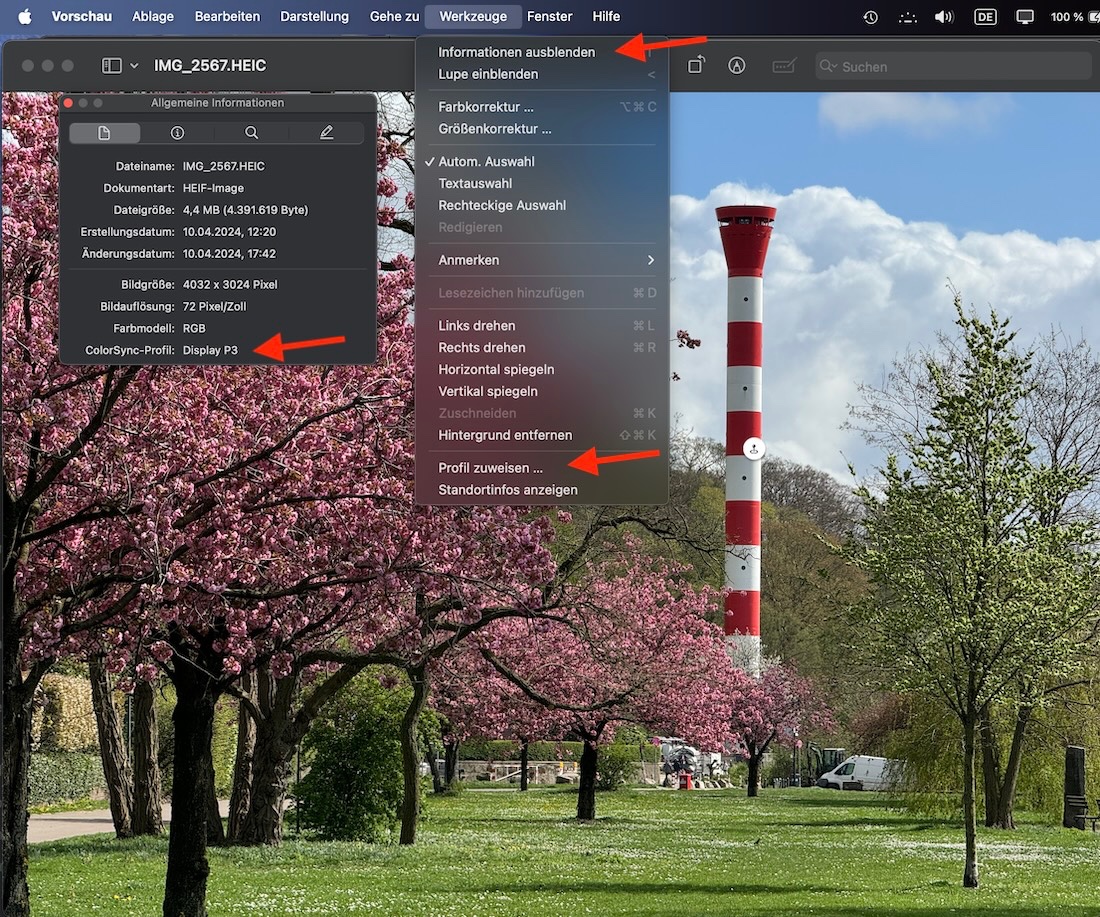Screen dimensions: 1100x917
Task: Click the Dokumentart value HEIF-Image
Action: click(213, 188)
